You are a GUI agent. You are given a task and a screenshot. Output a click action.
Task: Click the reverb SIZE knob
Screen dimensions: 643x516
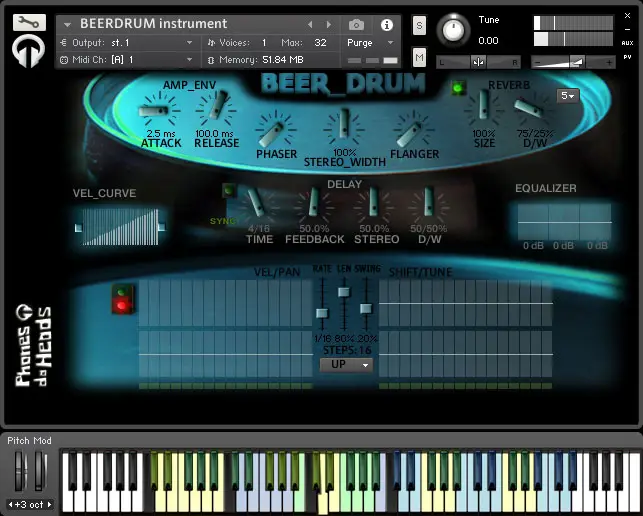tap(483, 107)
